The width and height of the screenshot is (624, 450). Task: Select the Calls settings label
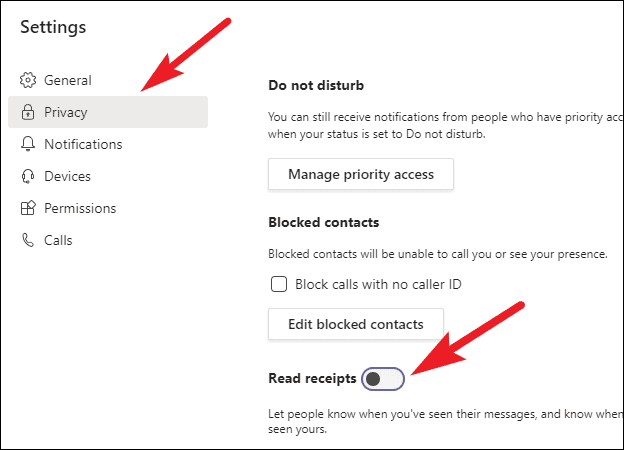point(58,240)
